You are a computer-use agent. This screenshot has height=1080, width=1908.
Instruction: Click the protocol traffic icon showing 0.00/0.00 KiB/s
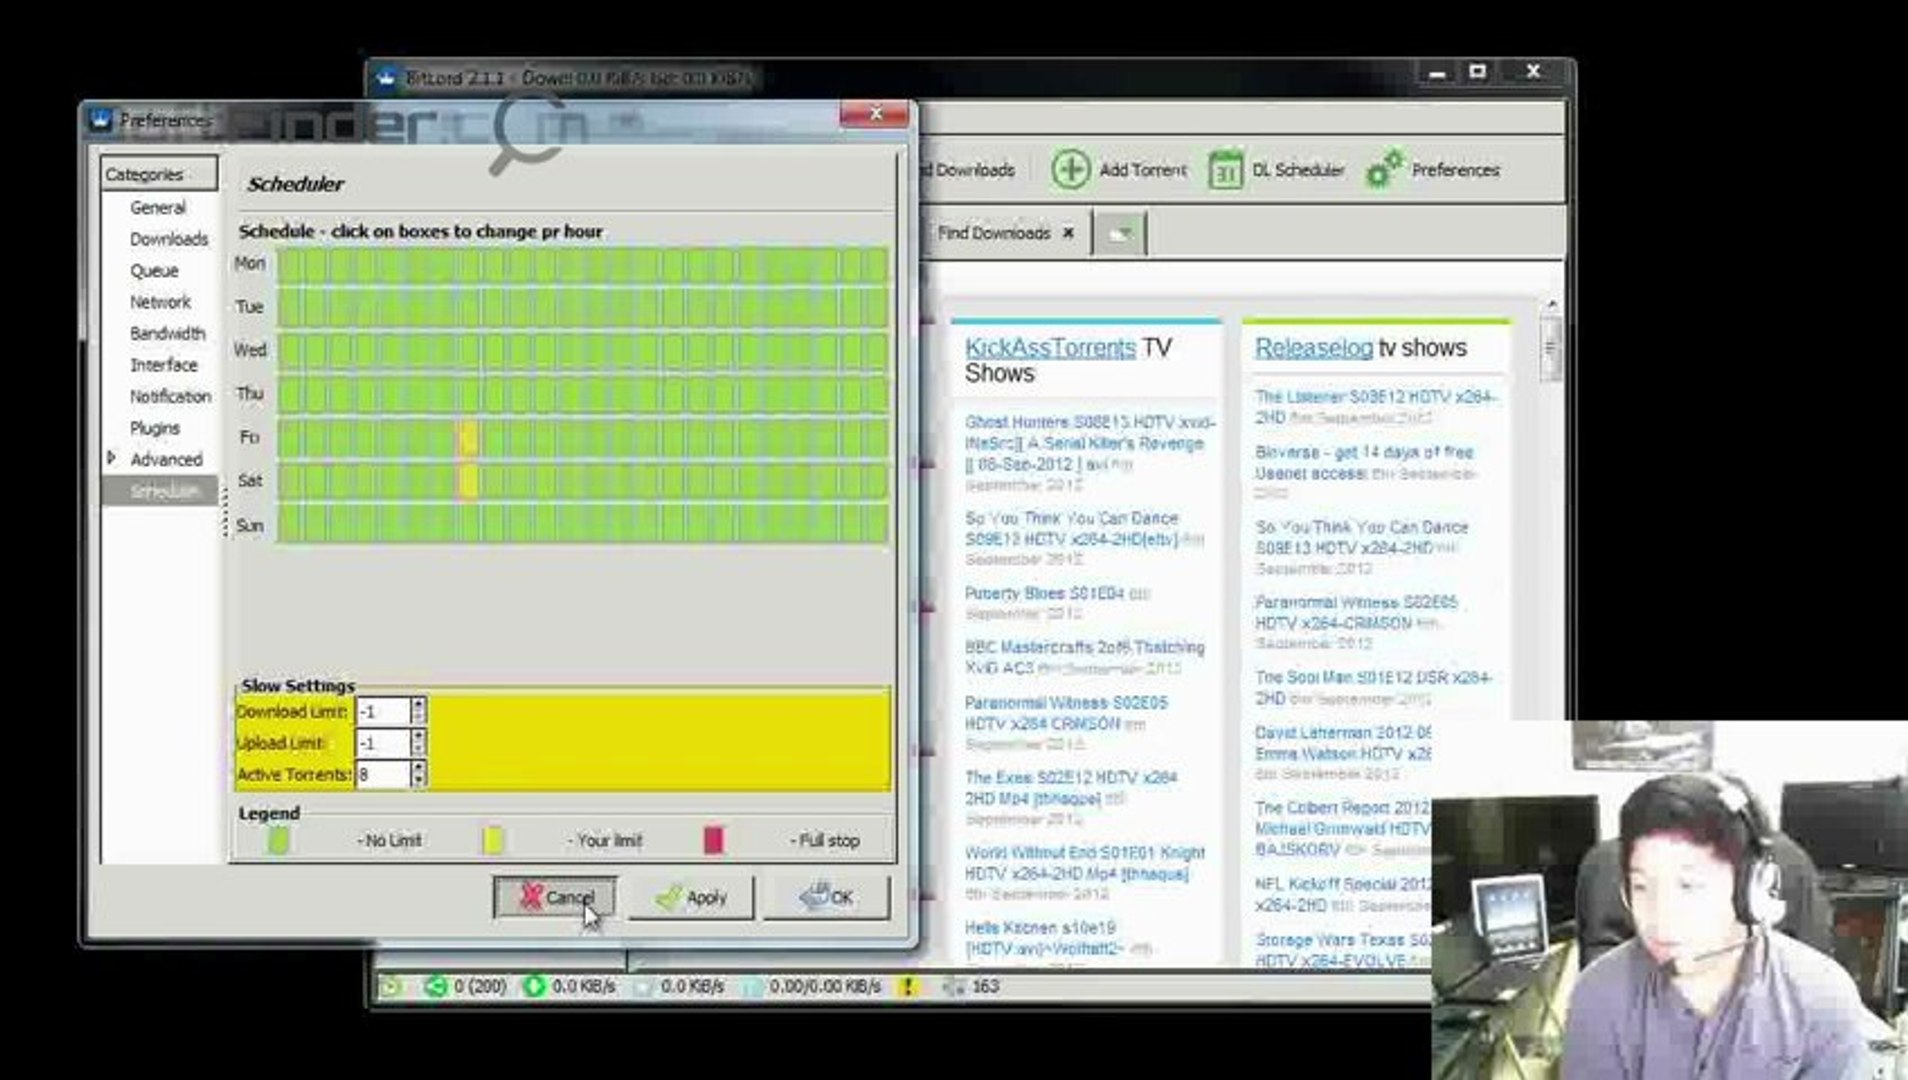click(x=752, y=987)
